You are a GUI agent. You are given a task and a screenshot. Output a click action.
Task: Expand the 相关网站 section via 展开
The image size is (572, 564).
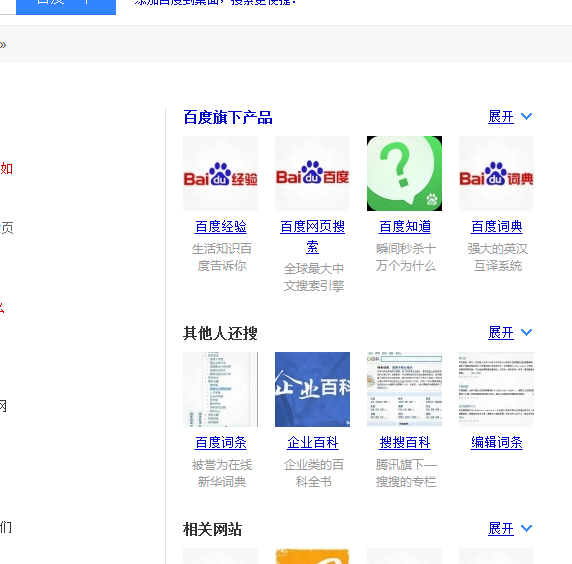pos(501,529)
